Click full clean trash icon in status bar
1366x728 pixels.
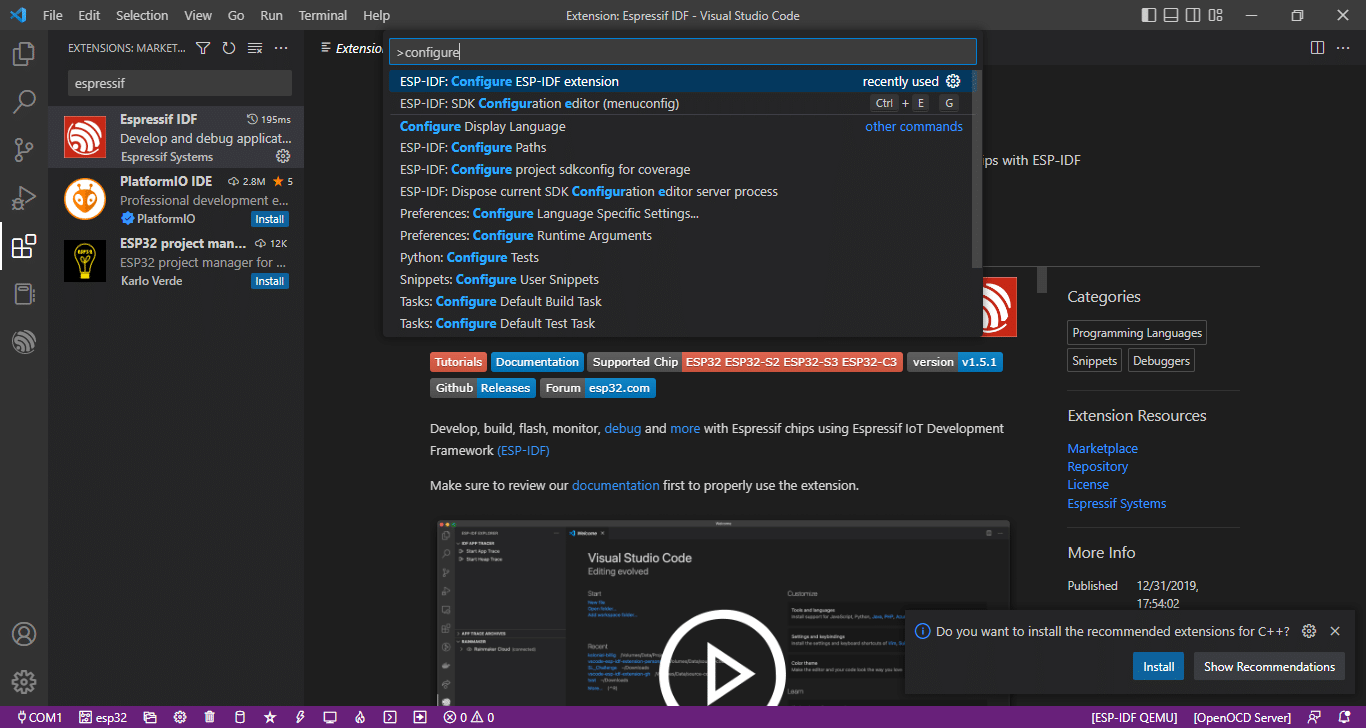click(209, 717)
